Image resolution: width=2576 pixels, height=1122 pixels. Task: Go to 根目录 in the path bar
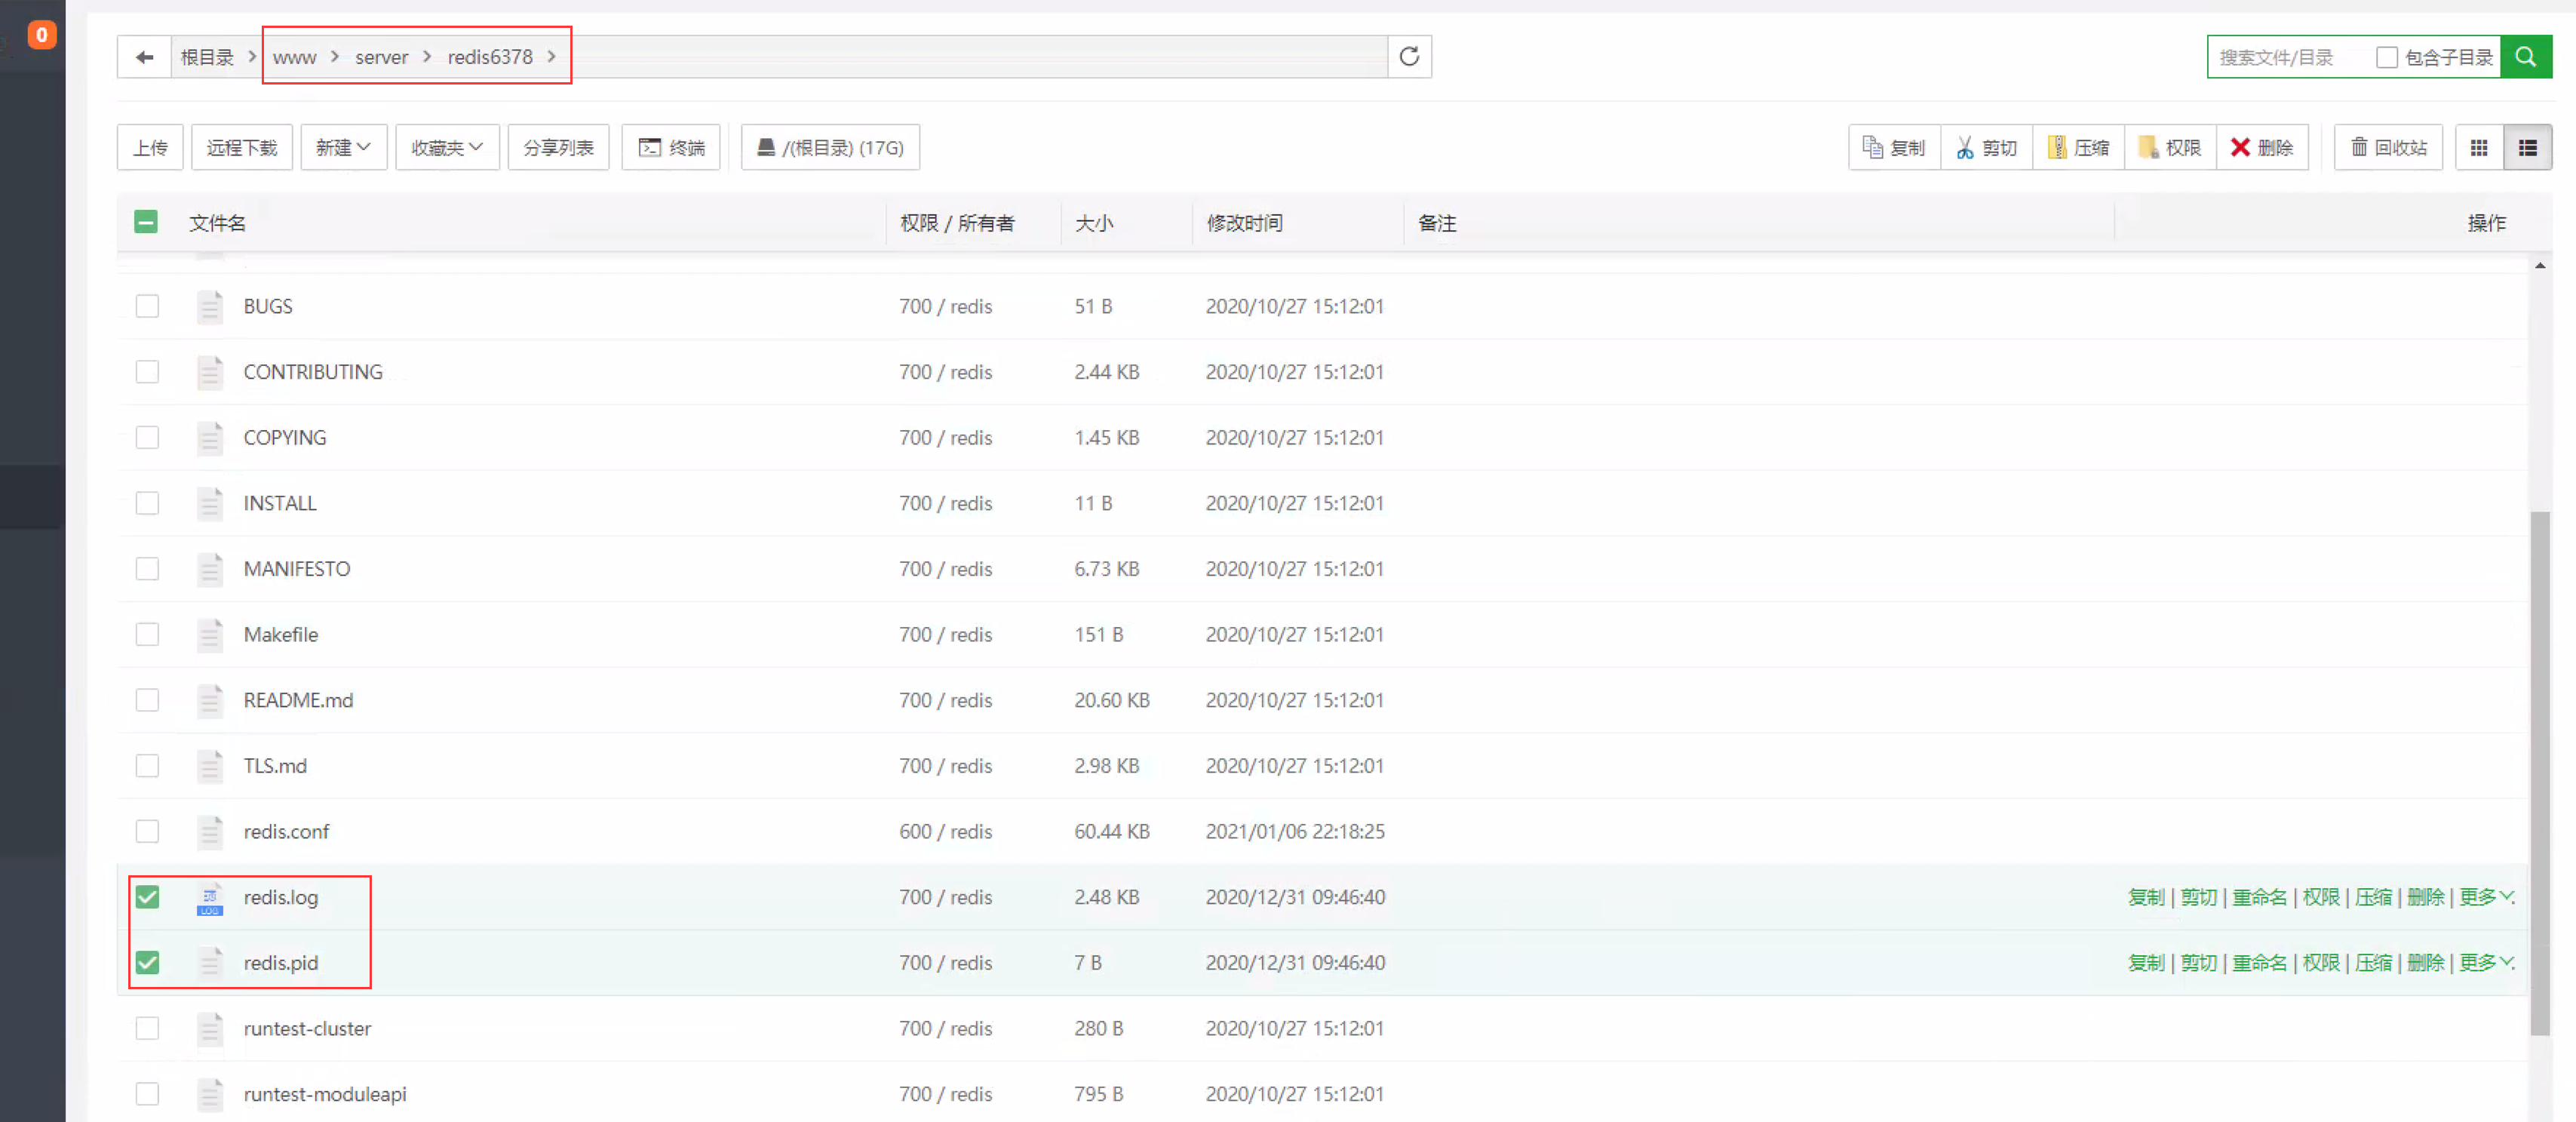pos(207,57)
